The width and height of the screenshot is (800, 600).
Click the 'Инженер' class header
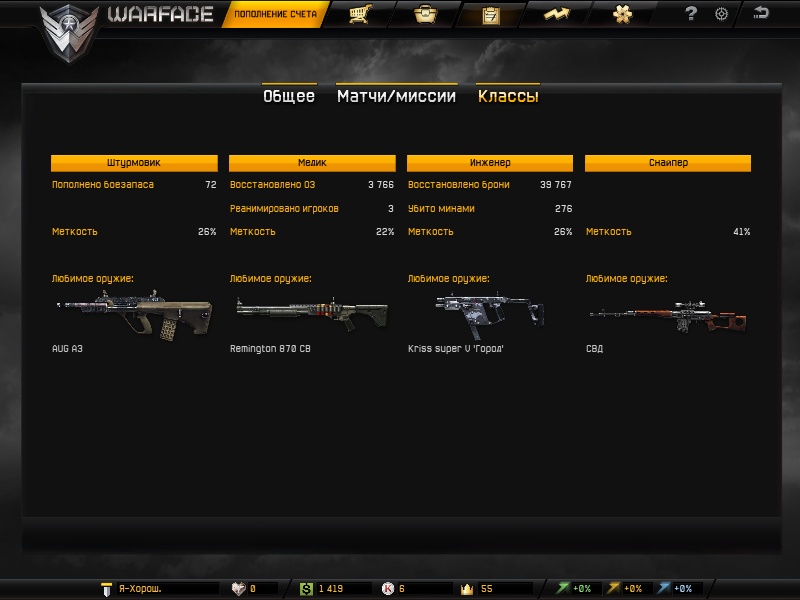[x=490, y=163]
